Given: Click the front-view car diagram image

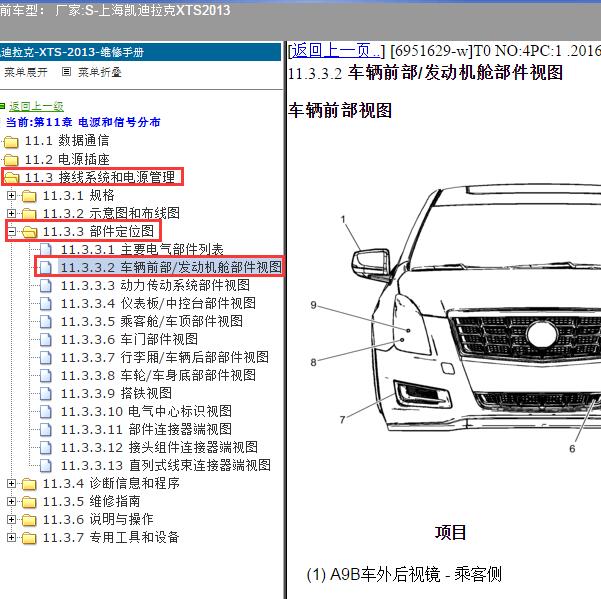Looking at the screenshot, I should coord(456,318).
